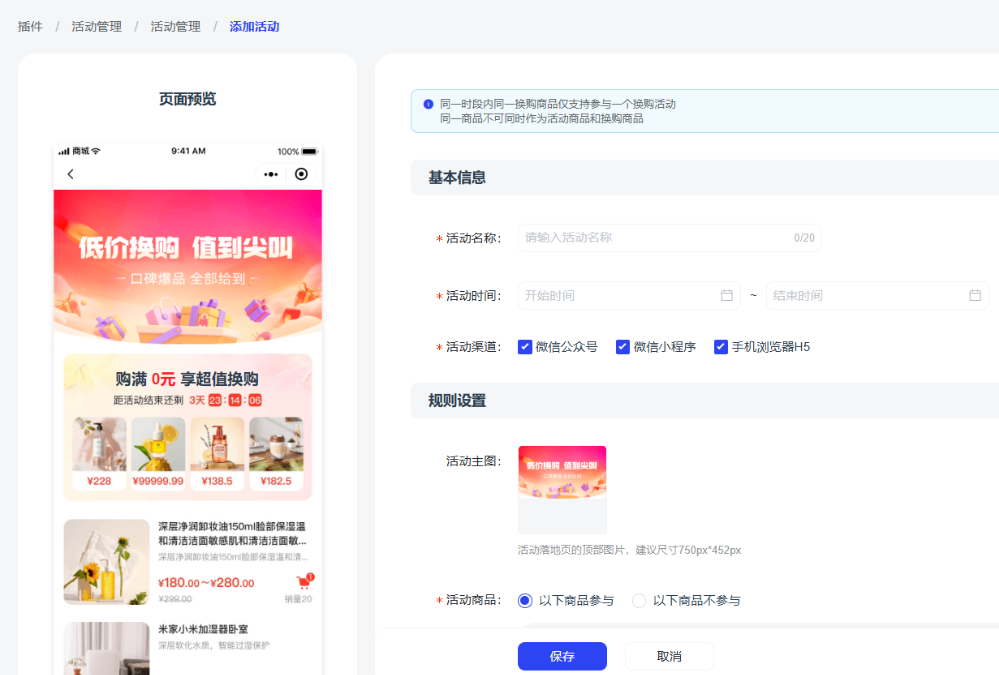Go to 插件 in the breadcrumb

pyautogui.click(x=30, y=27)
